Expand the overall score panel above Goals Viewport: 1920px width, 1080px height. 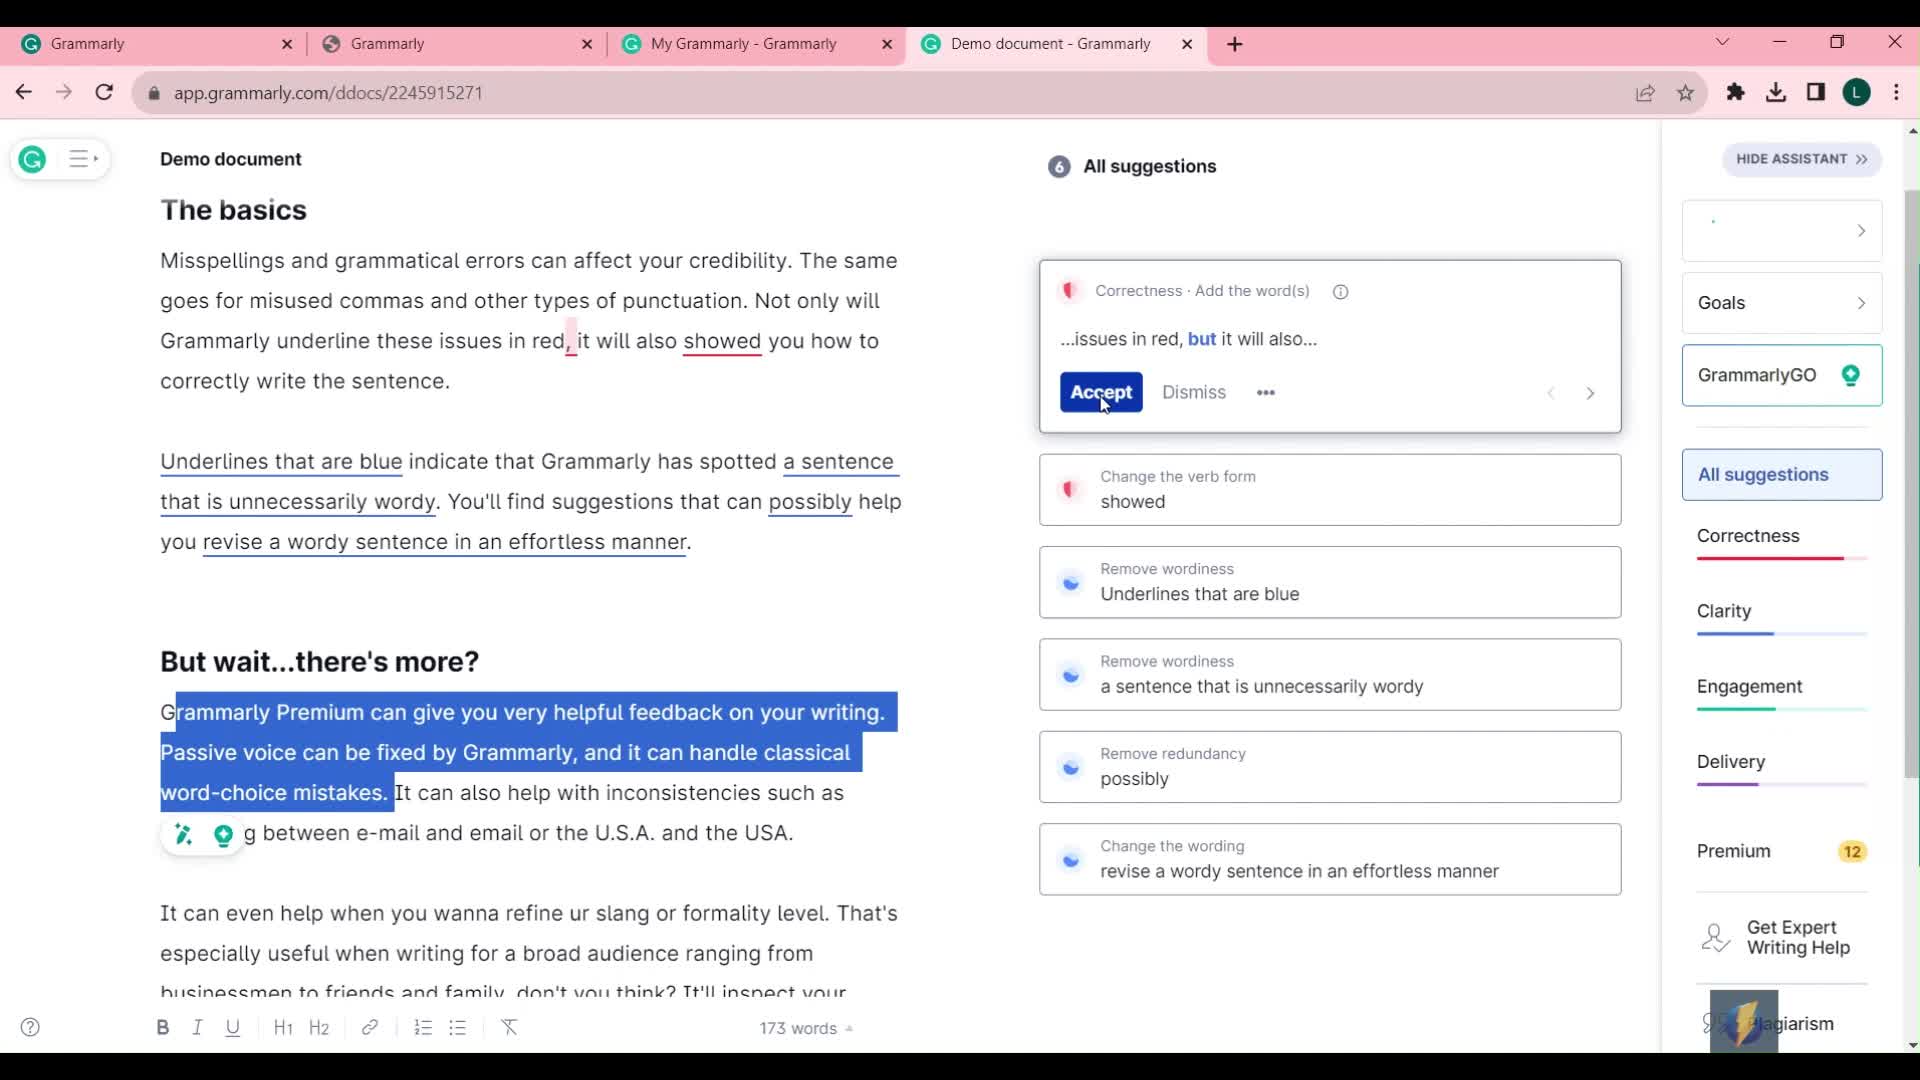(1782, 231)
